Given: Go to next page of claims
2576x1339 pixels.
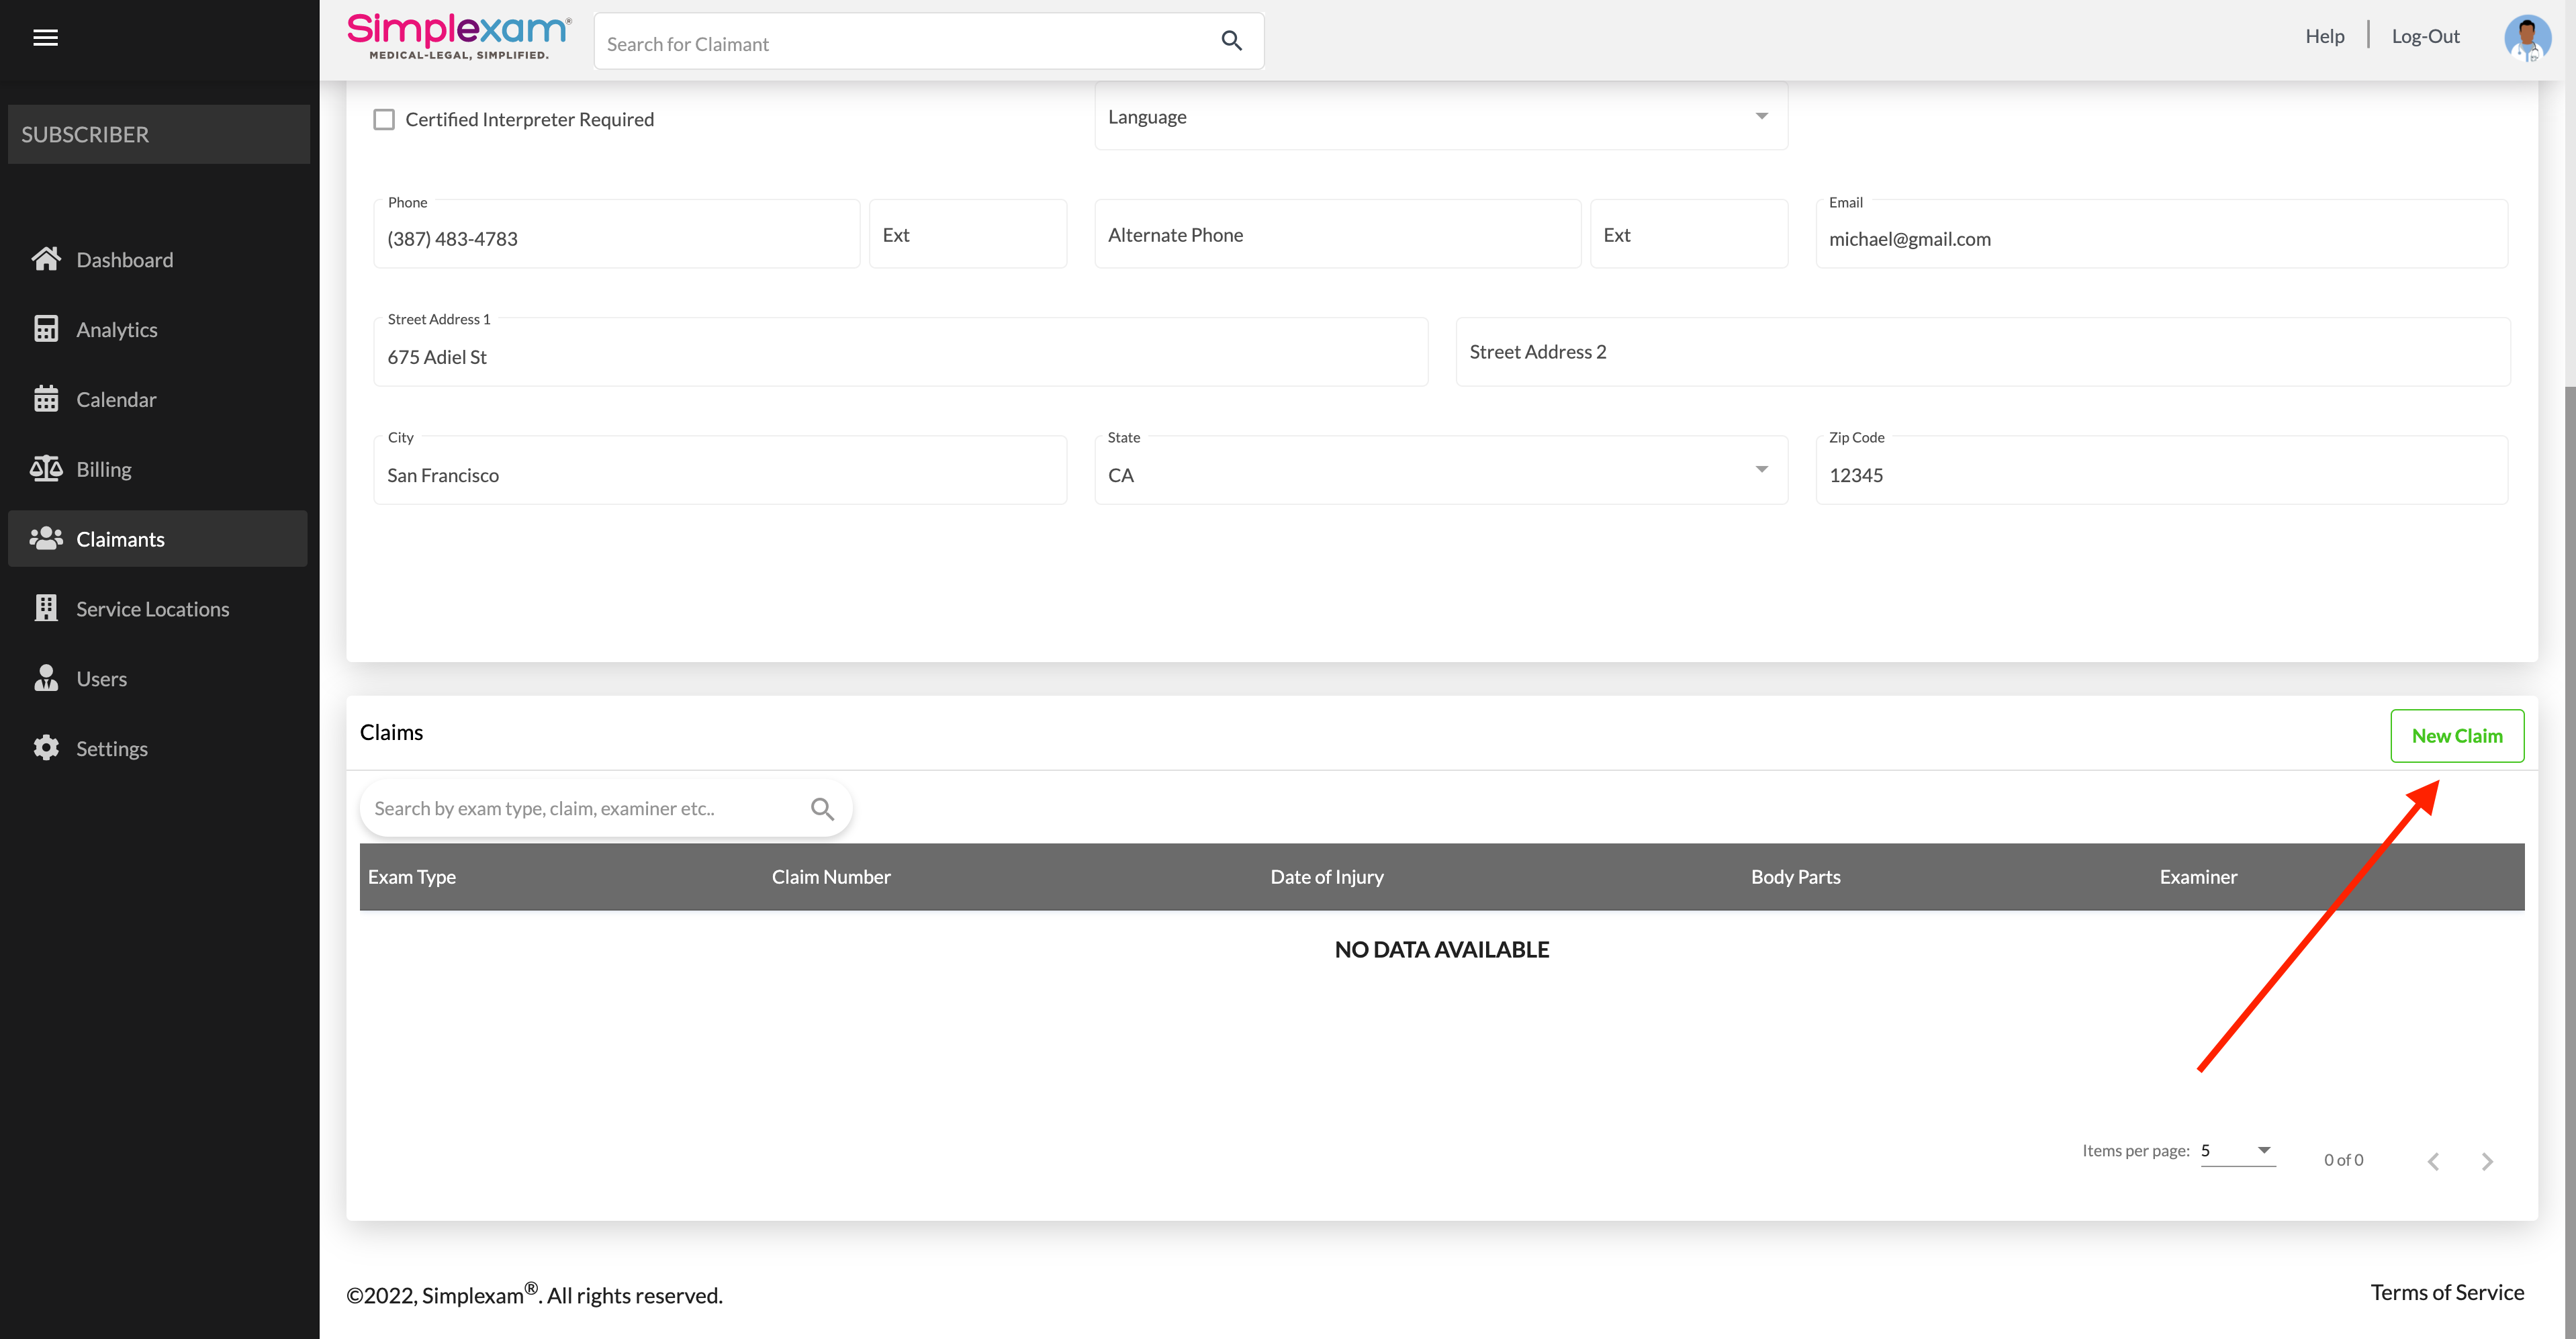Looking at the screenshot, I should coord(2486,1161).
